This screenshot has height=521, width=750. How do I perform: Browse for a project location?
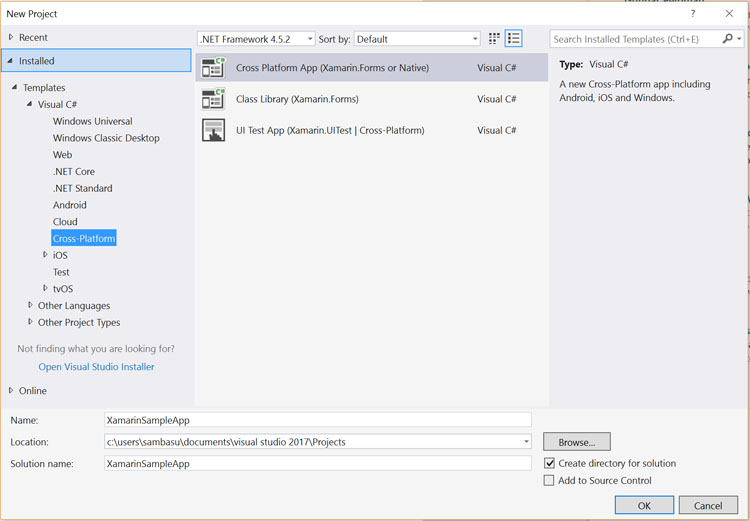[x=577, y=442]
